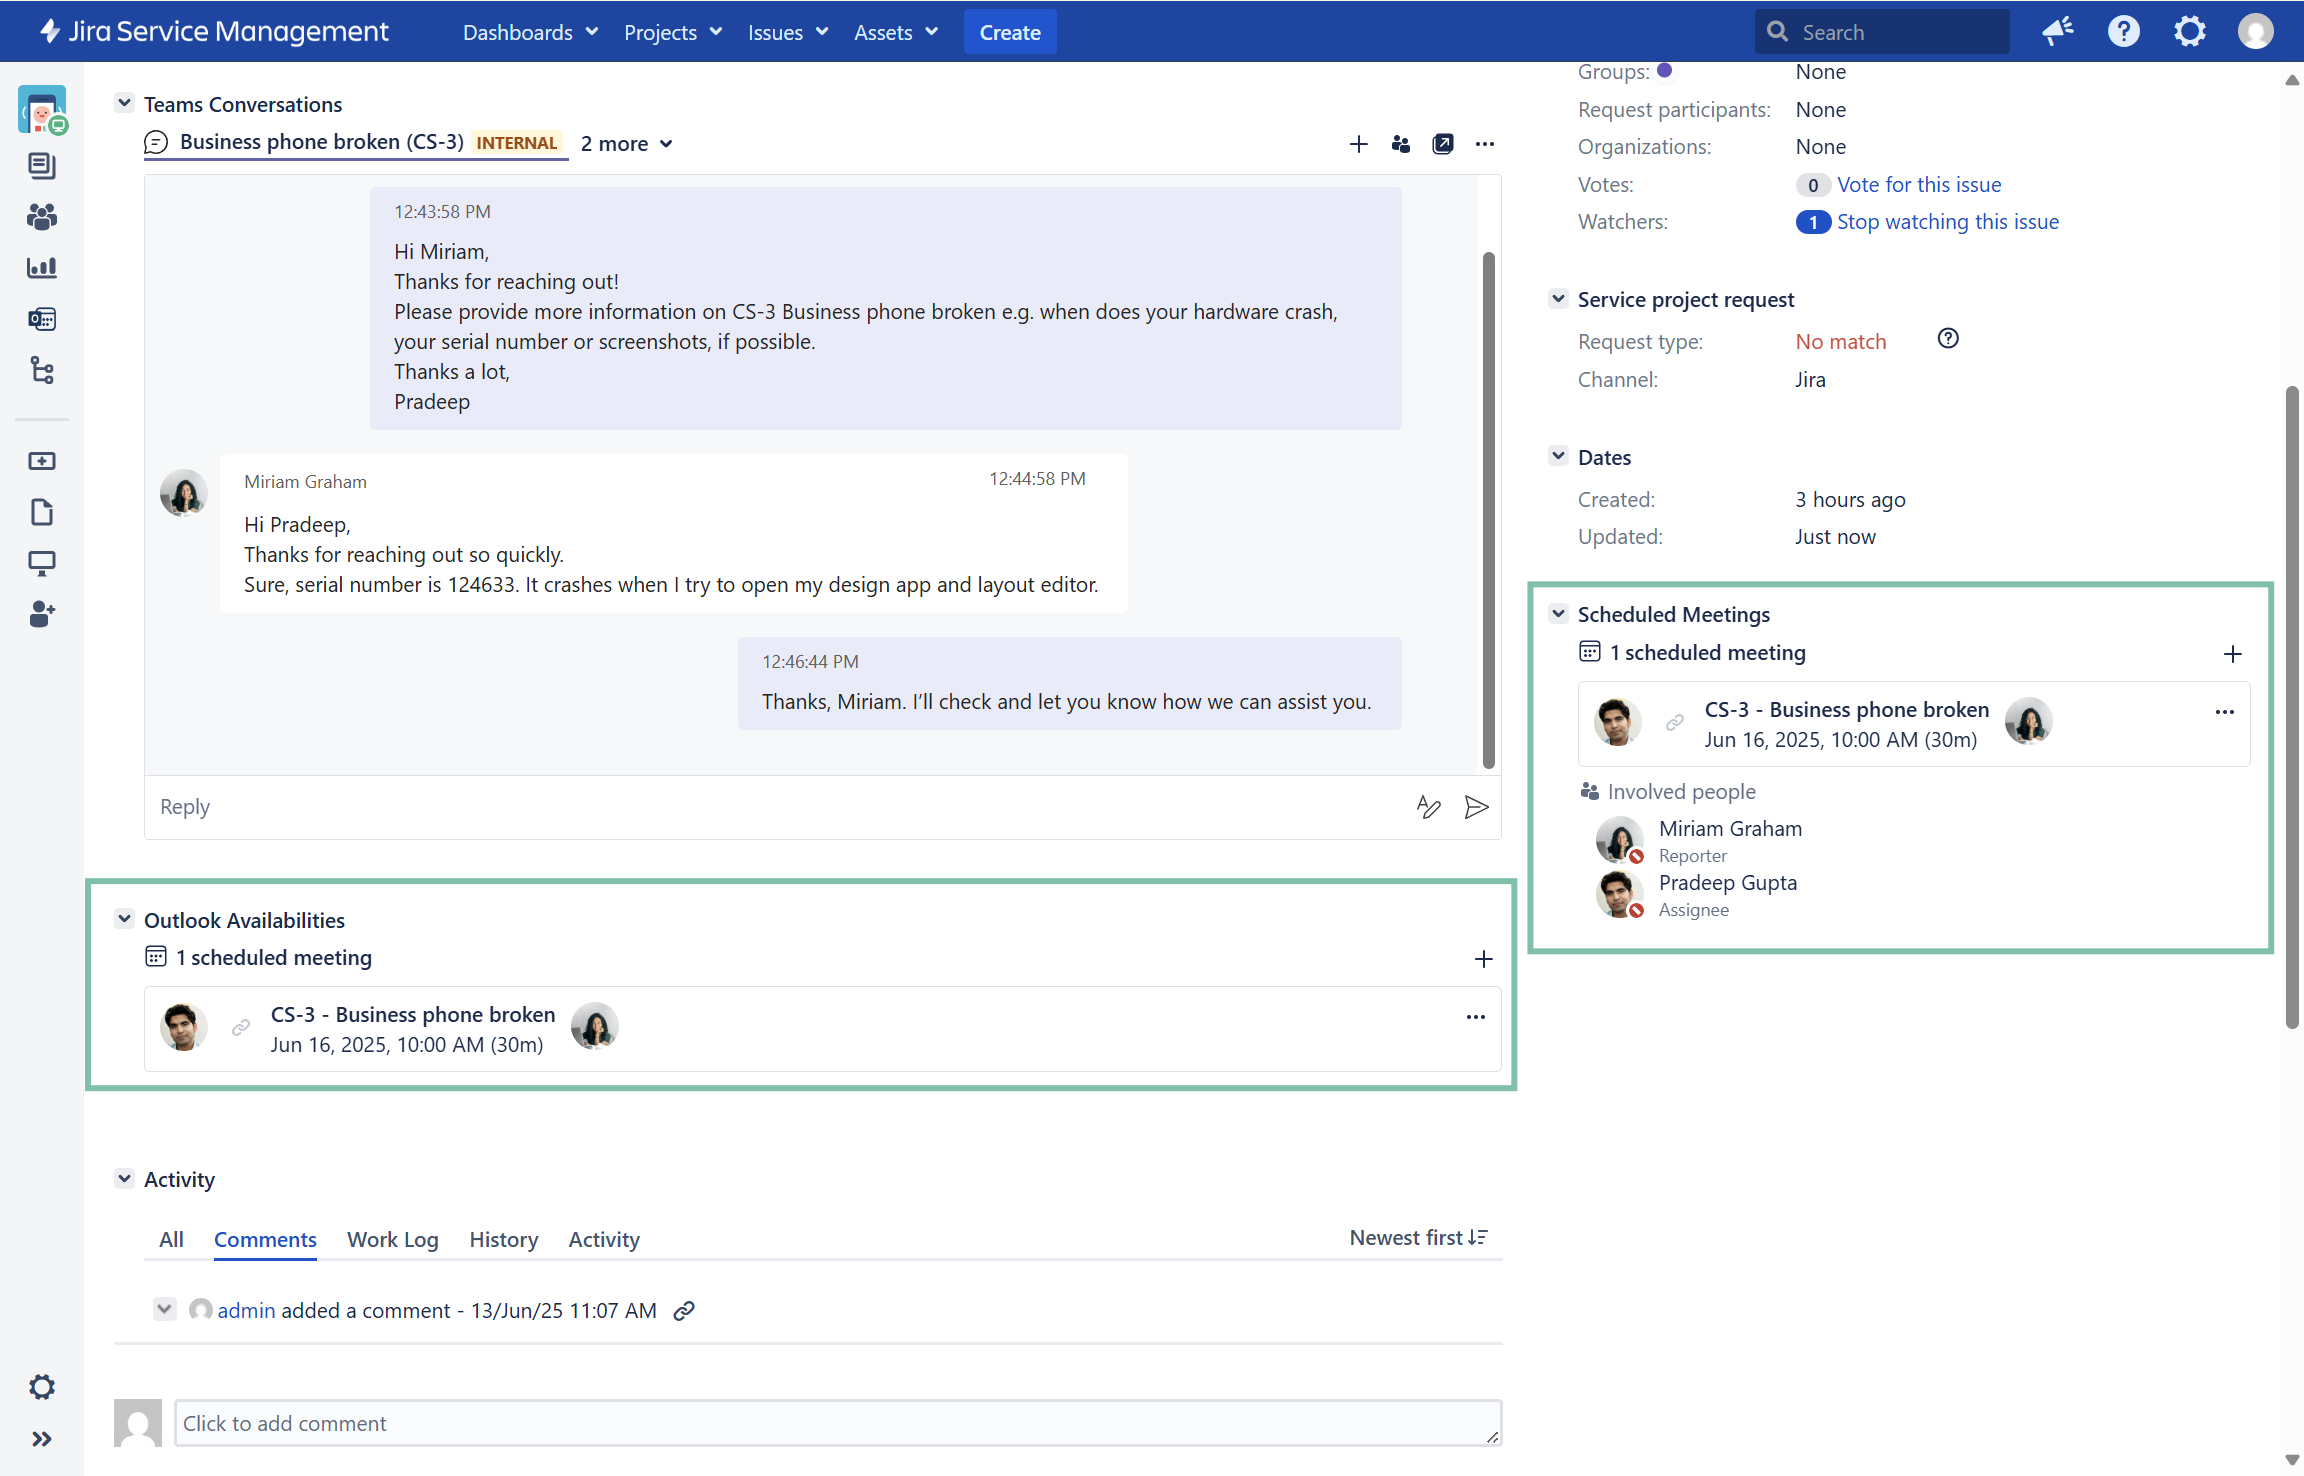Click the Reports chart sidebar icon
2304x1476 pixels.
coord(41,267)
